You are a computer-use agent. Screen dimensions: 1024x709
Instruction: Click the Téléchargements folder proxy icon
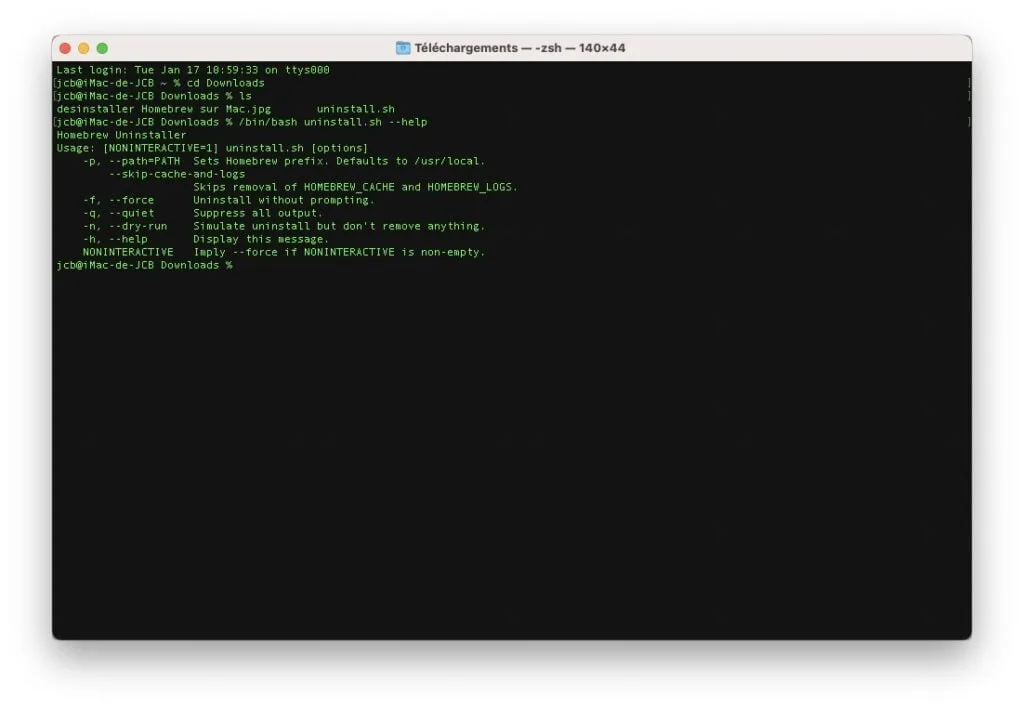pos(402,46)
